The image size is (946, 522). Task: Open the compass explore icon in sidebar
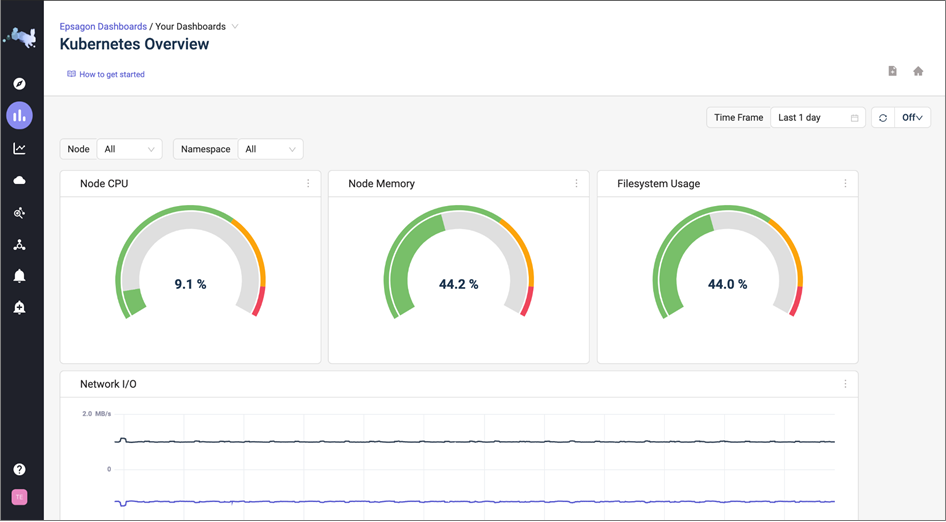tap(19, 84)
